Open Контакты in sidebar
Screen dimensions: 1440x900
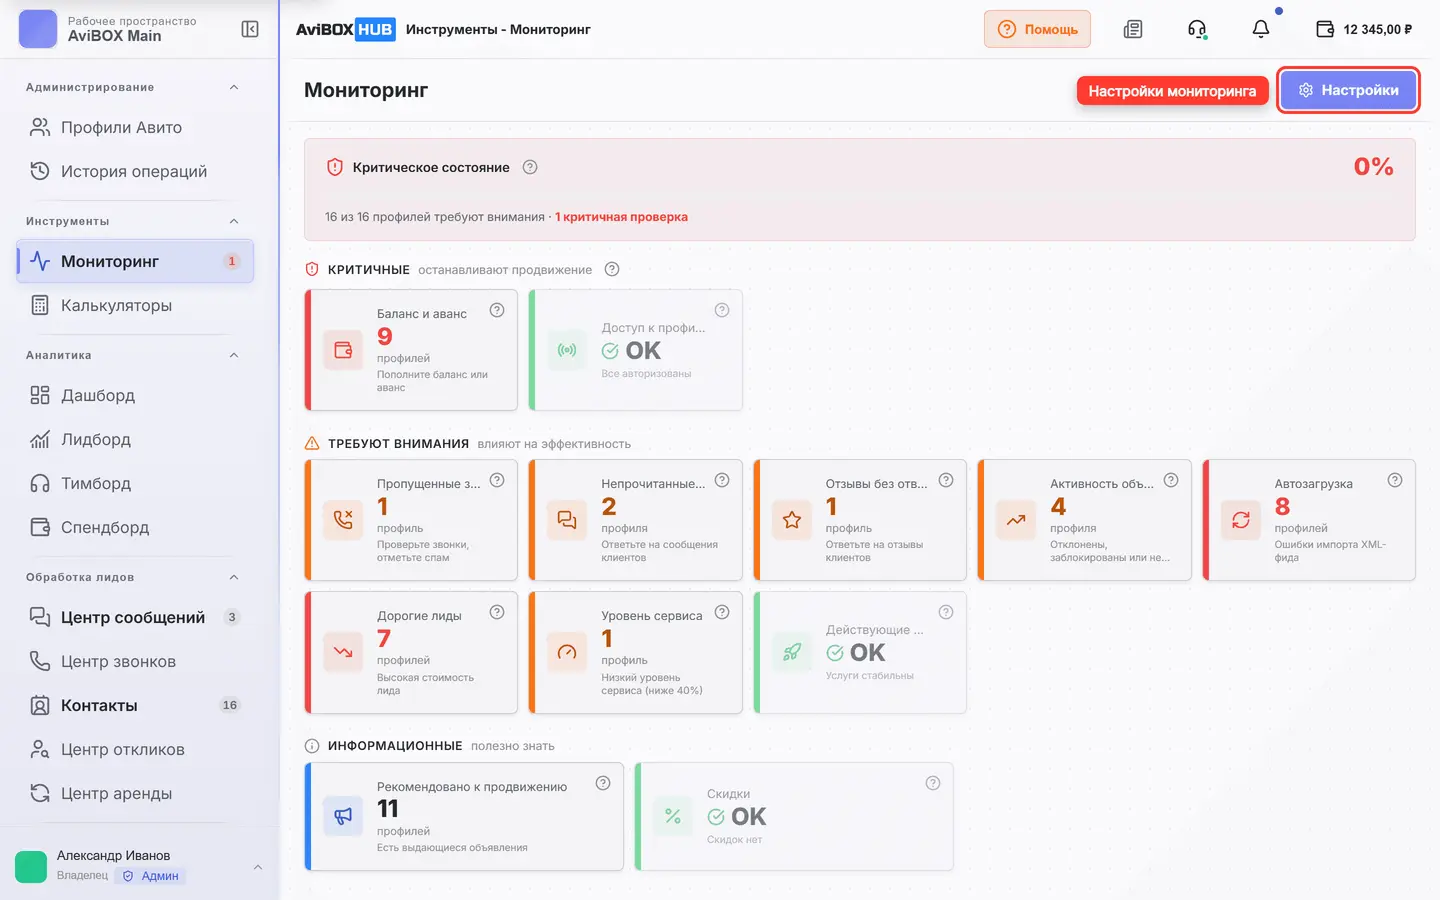coord(135,705)
